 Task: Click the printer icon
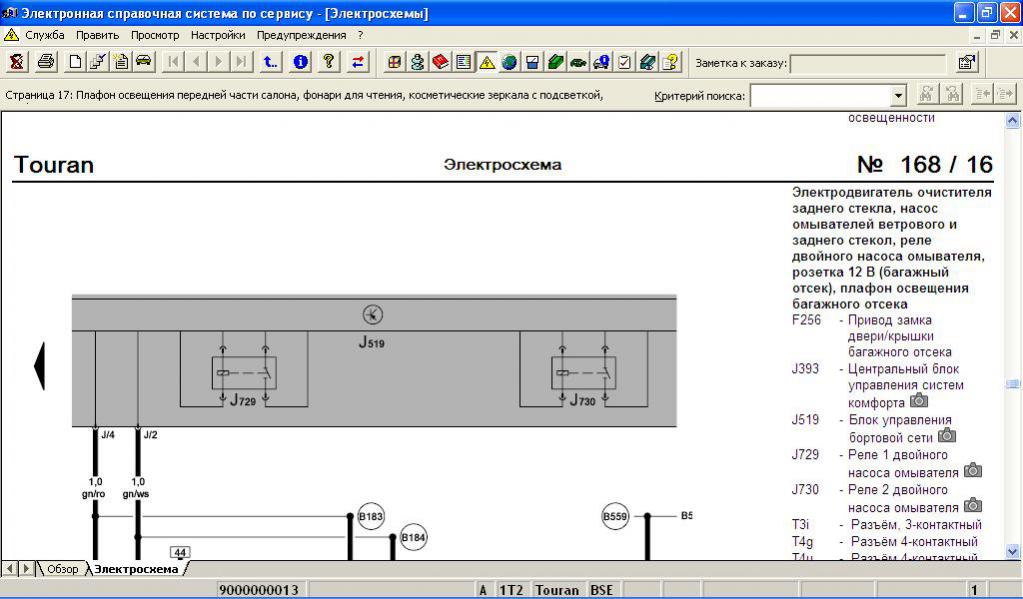click(46, 62)
